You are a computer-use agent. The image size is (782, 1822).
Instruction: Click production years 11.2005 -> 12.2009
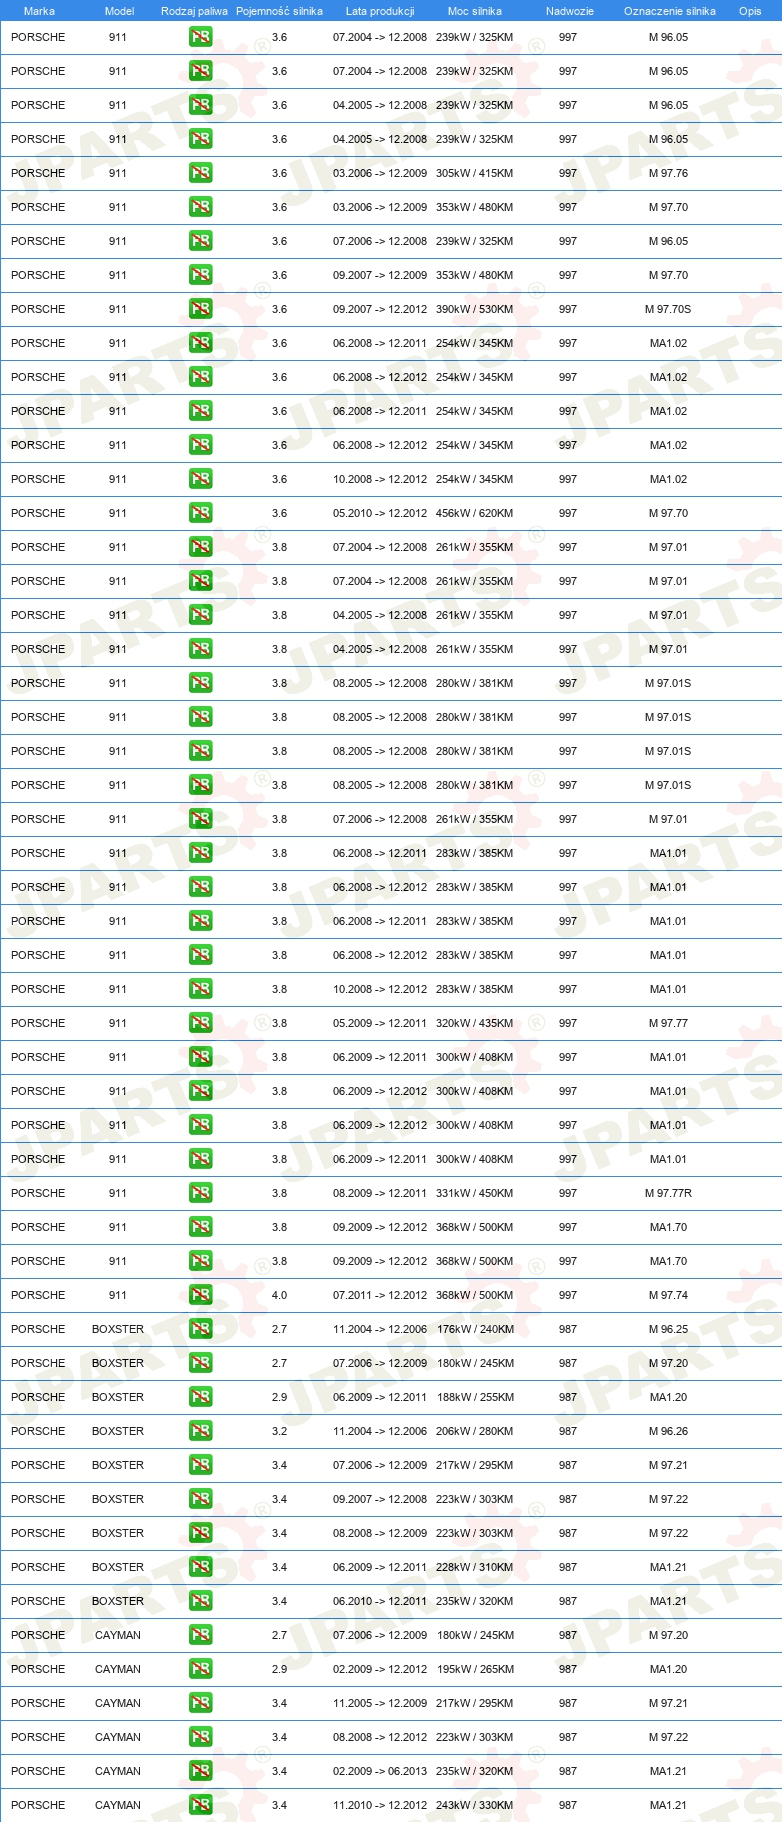tap(380, 1703)
